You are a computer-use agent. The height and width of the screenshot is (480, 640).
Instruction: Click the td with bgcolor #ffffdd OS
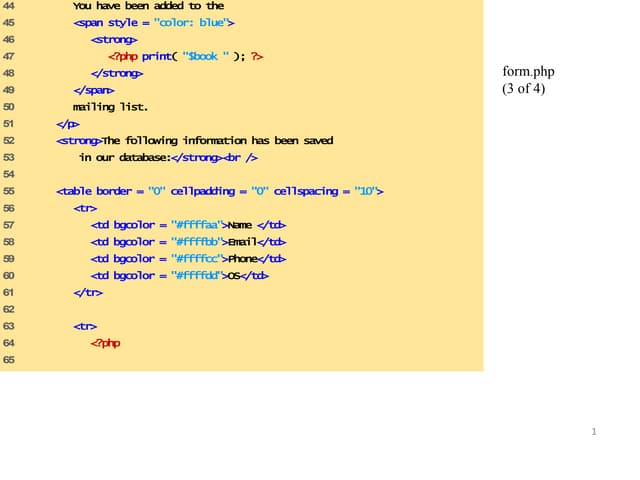point(179,276)
